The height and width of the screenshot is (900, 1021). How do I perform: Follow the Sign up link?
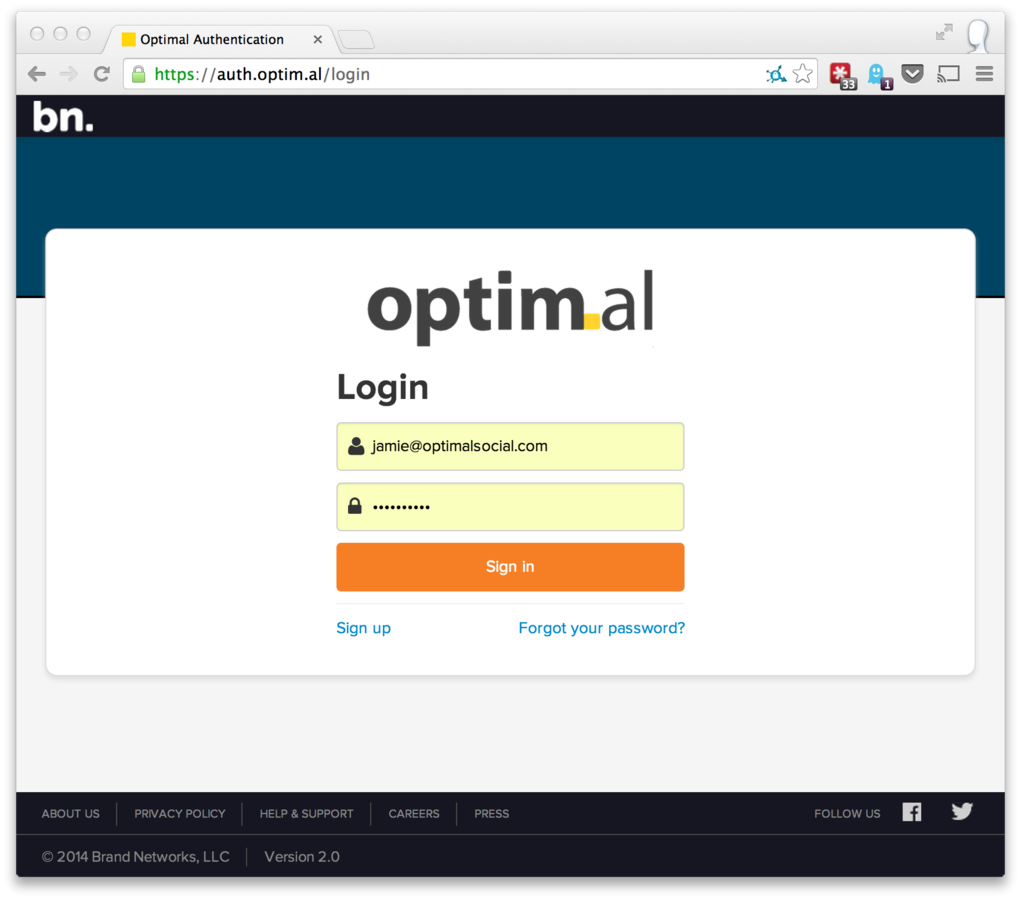click(x=363, y=628)
